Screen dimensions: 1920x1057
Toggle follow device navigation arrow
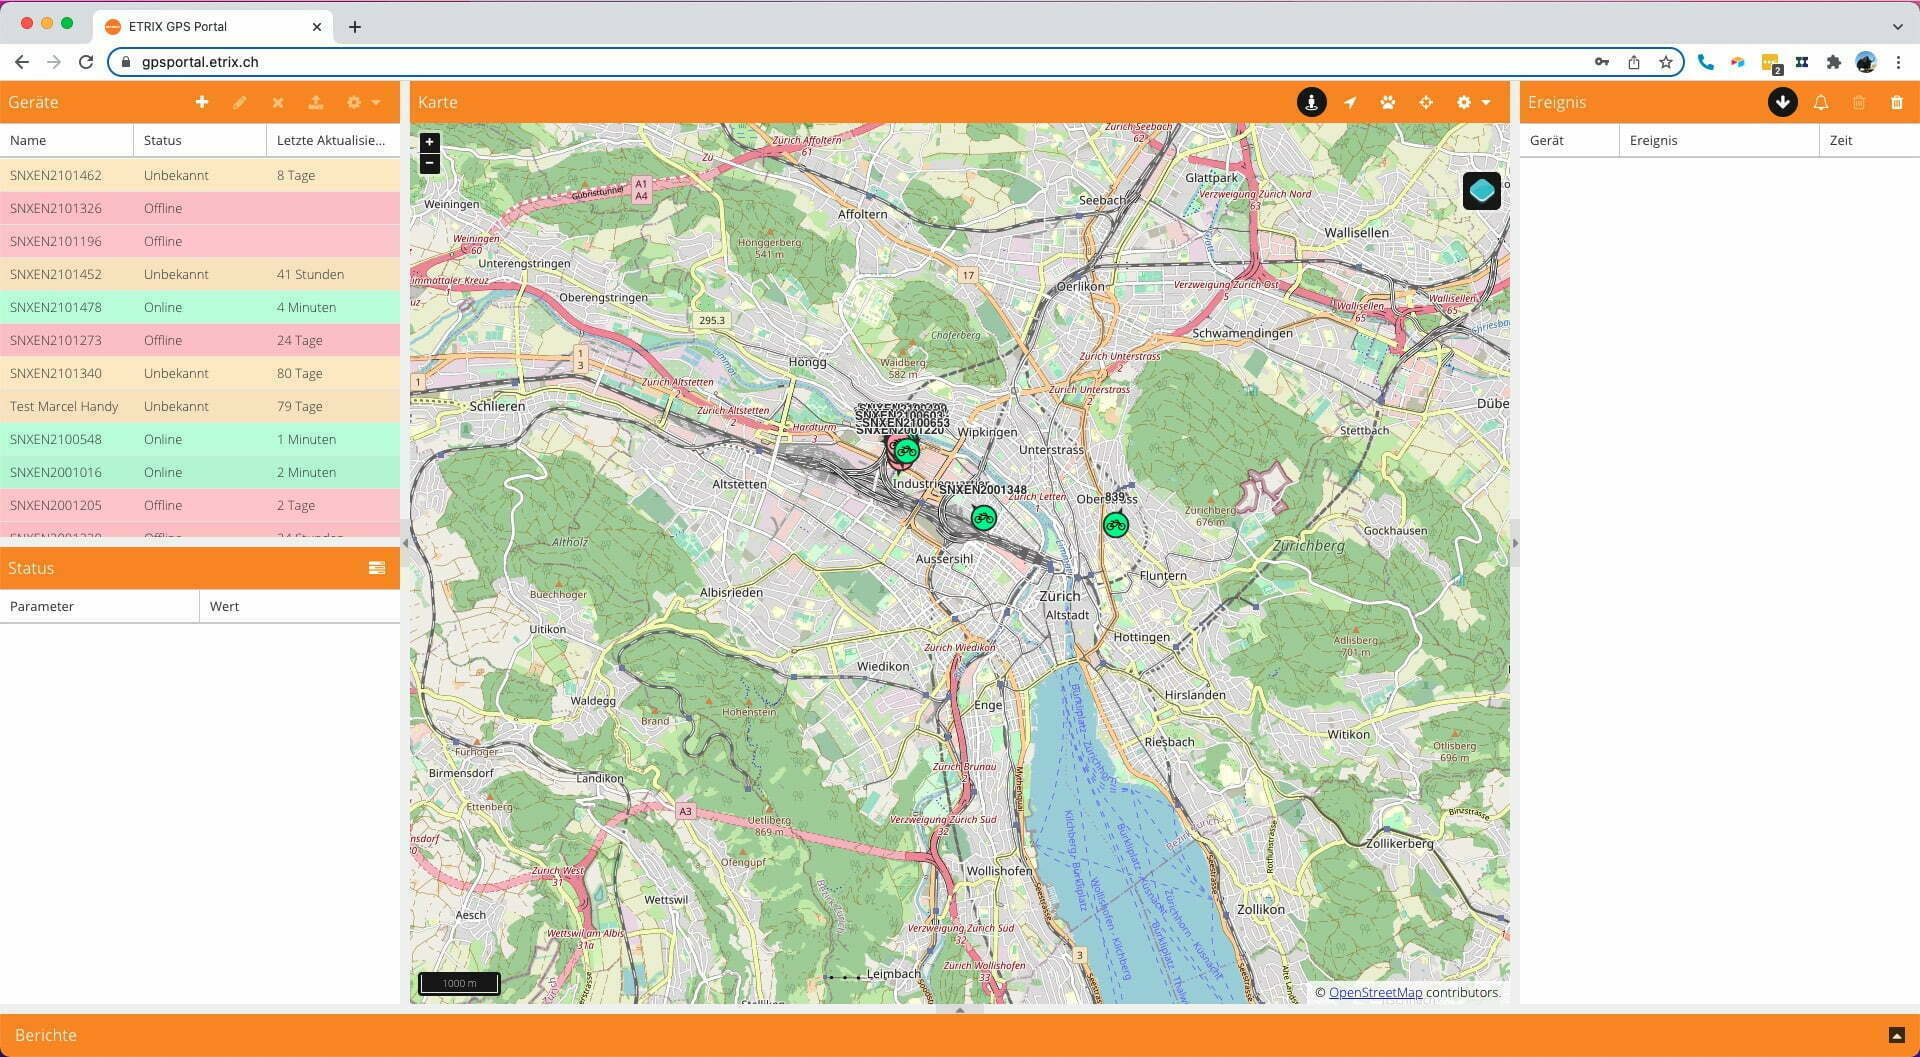pyautogui.click(x=1350, y=102)
